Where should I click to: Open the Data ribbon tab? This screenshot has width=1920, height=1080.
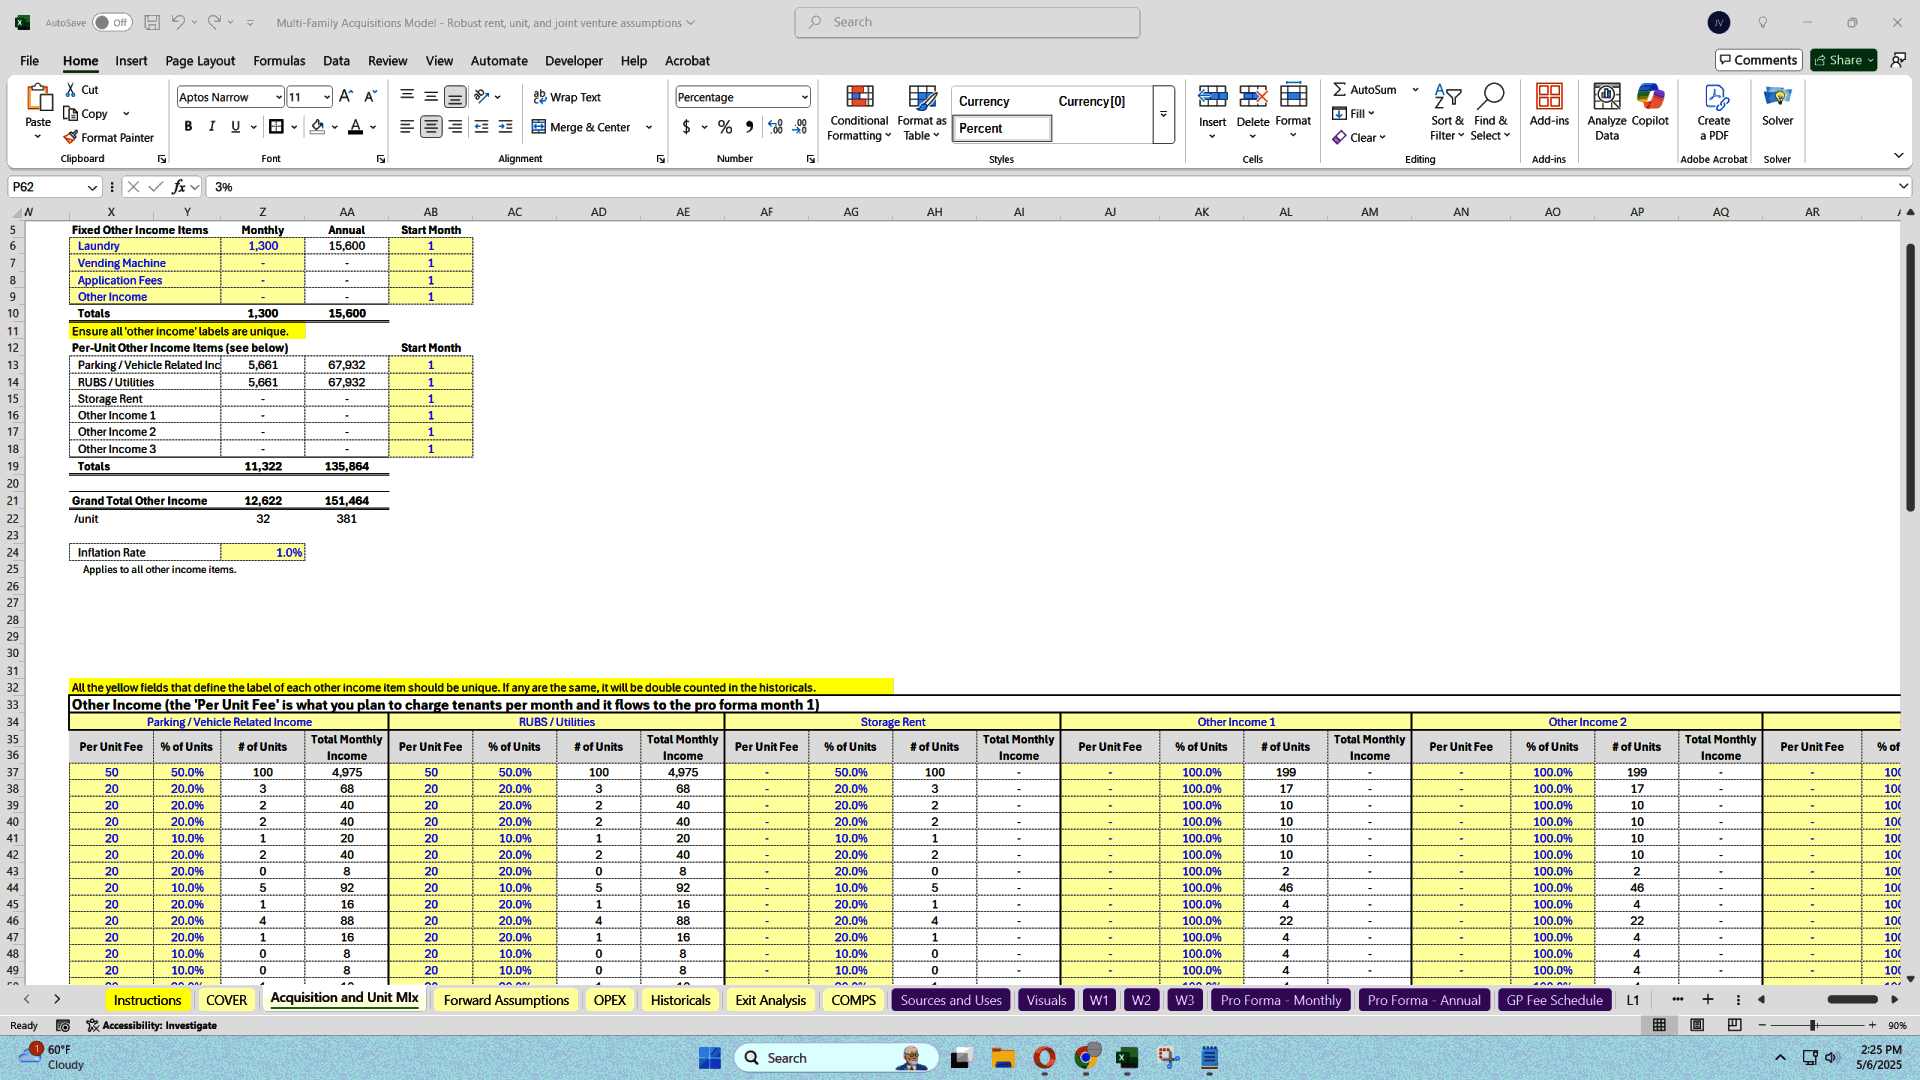[336, 61]
